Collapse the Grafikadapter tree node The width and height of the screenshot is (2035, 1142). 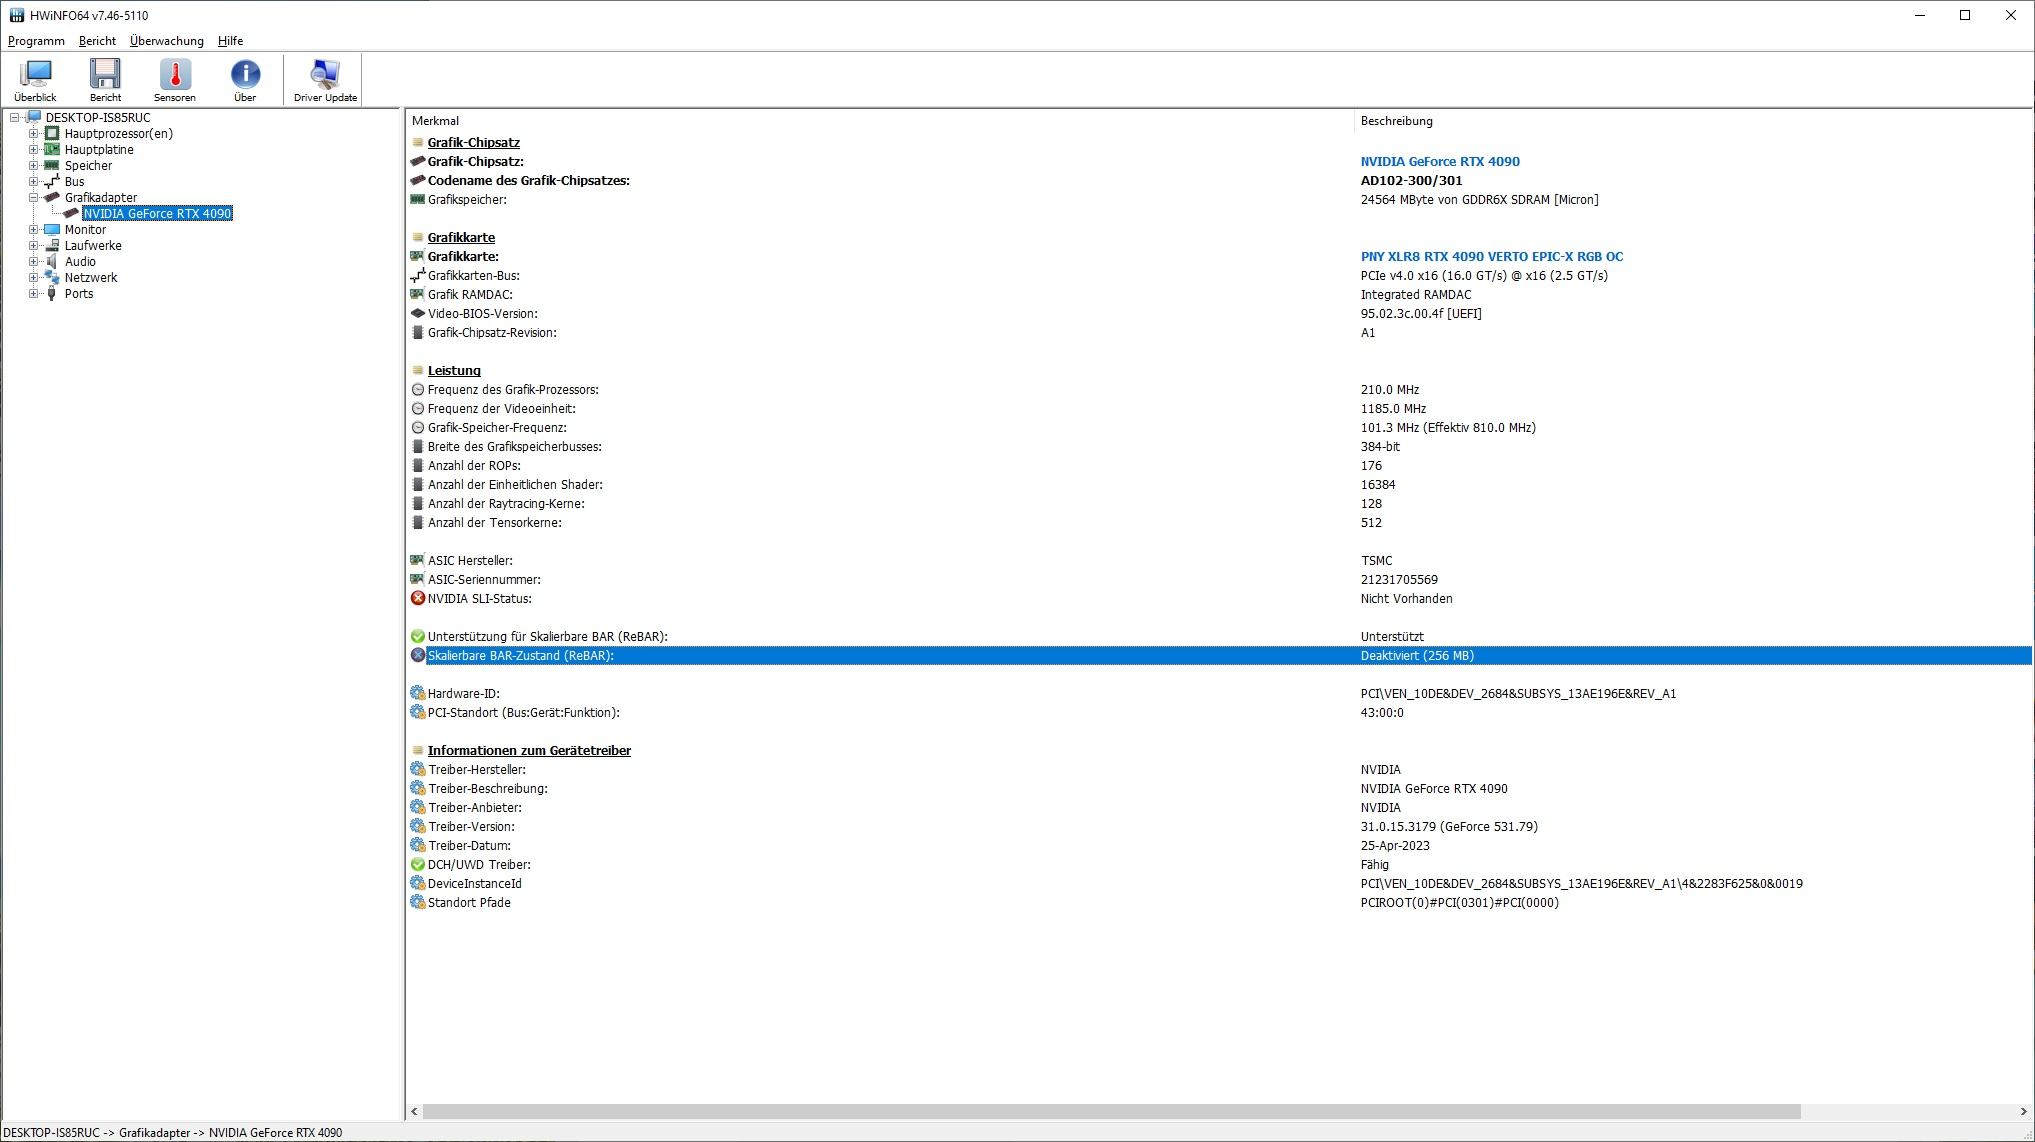click(34, 198)
